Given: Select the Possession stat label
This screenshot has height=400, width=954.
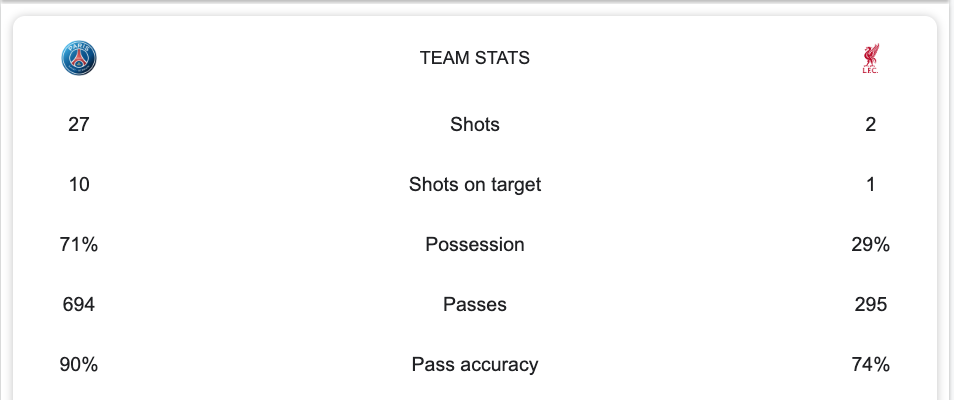Looking at the screenshot, I should [475, 244].
